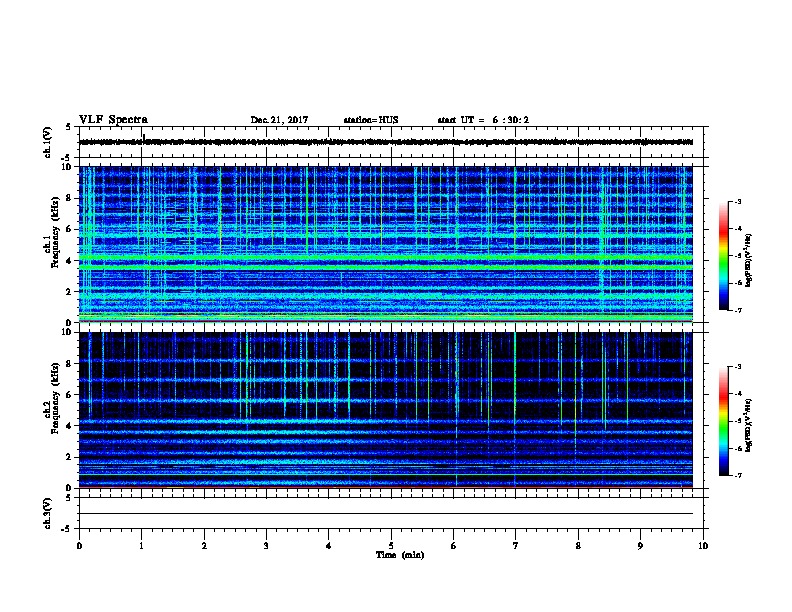This screenshot has height=612, width=792.
Task: Click the ch.1 spectrogram color scale bar
Action: [724, 256]
